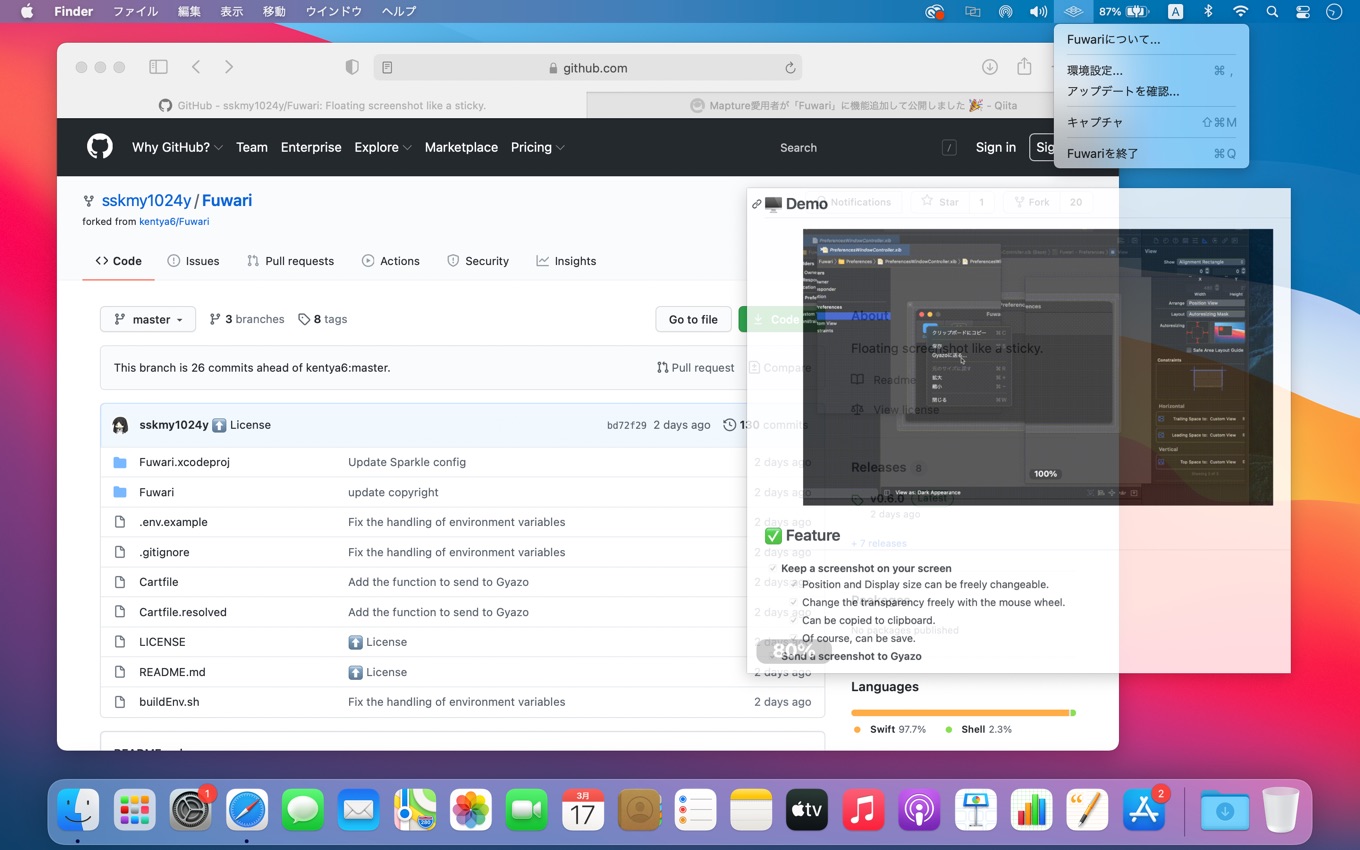Image resolution: width=1360 pixels, height=850 pixels.
Task: Choose Fuwariについて… from the menu
Action: pos(1151,40)
